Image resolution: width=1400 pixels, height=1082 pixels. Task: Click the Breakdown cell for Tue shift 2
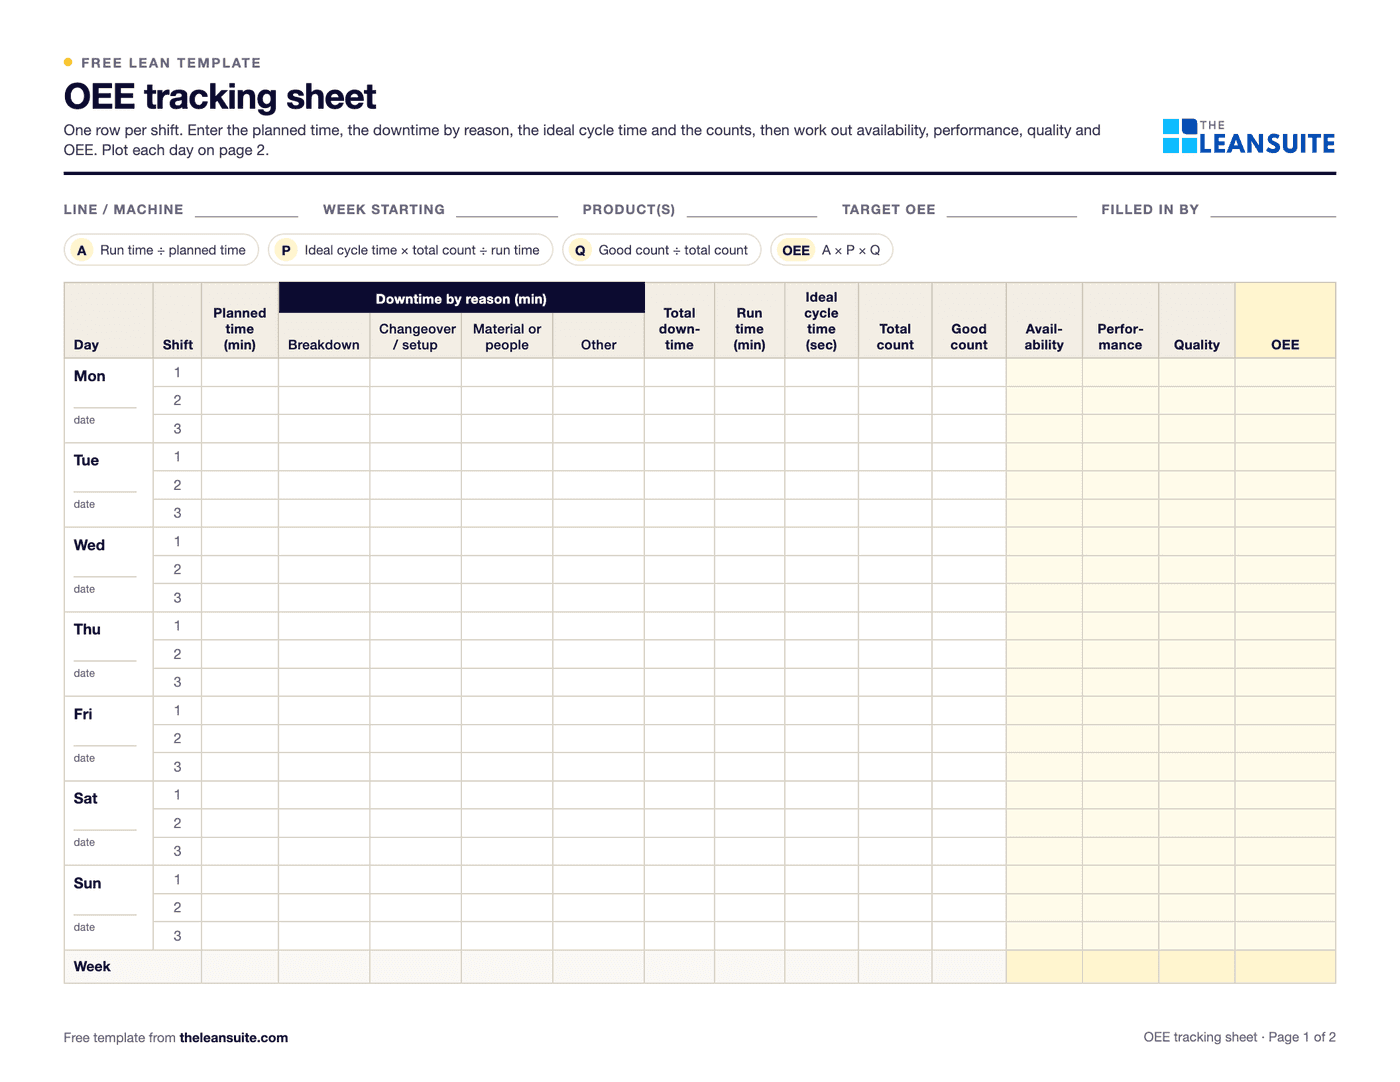point(324,485)
